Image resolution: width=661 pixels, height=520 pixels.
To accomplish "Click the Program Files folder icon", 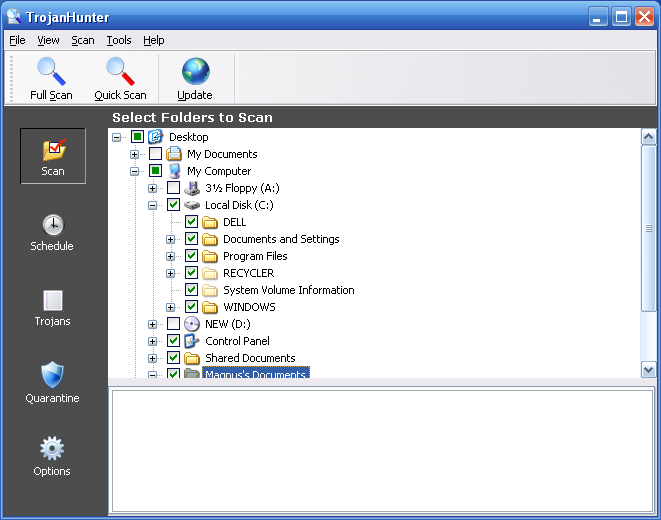I will [x=210, y=256].
